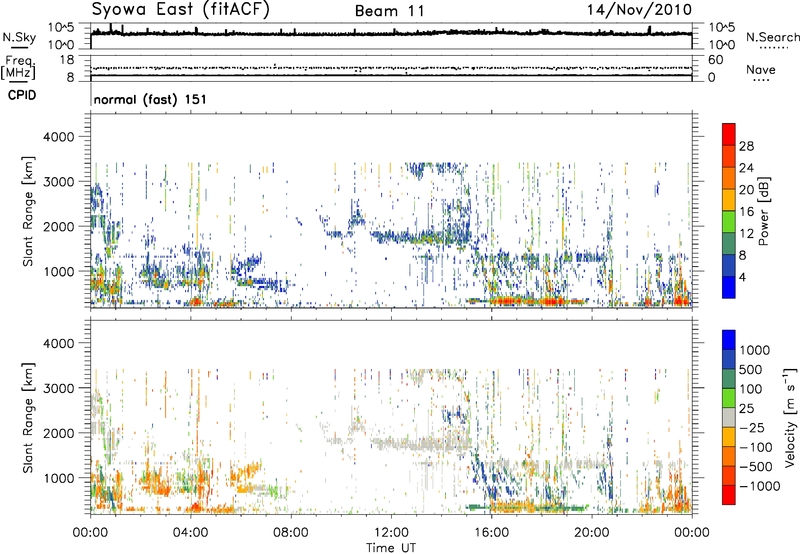Select the '20' value on the power color bar
The width and height of the screenshot is (800, 554).
[746, 190]
